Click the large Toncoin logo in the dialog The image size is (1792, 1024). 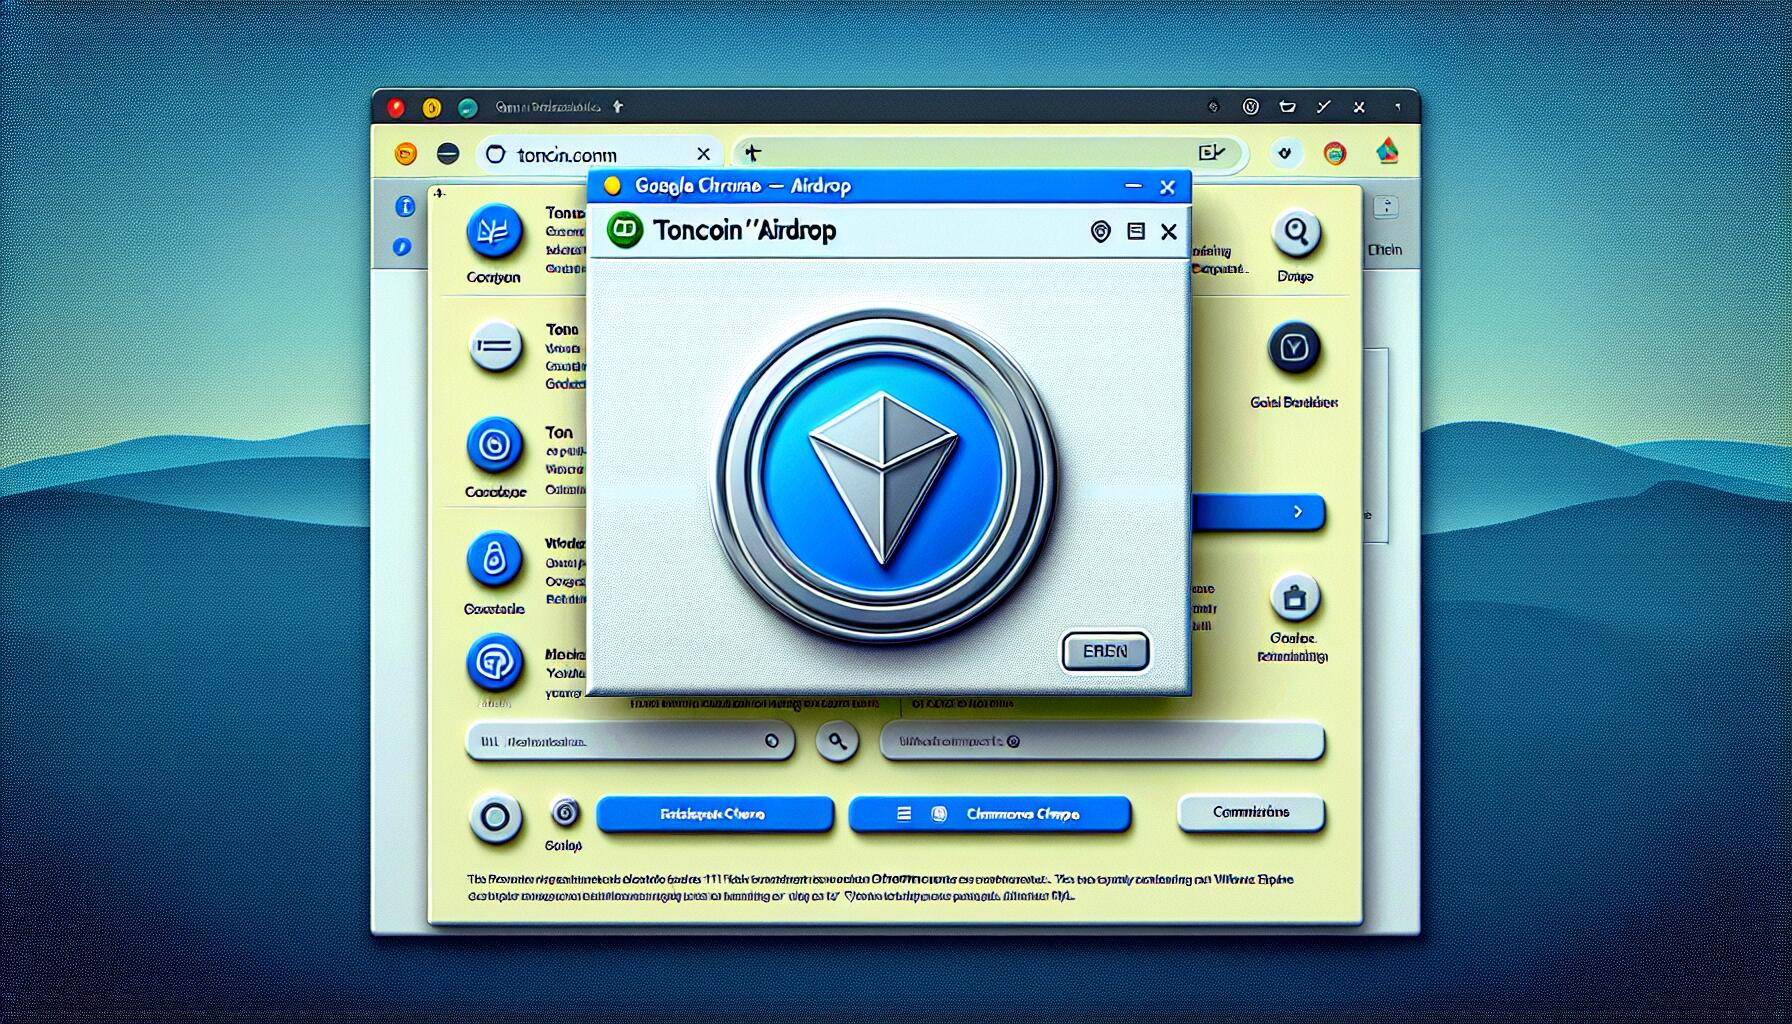click(x=883, y=474)
